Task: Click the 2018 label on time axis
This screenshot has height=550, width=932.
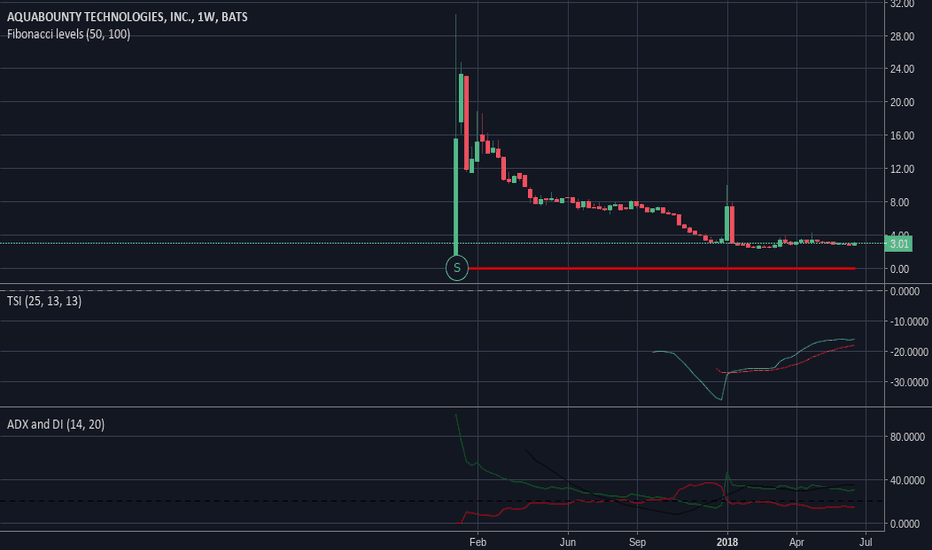Action: click(727, 542)
